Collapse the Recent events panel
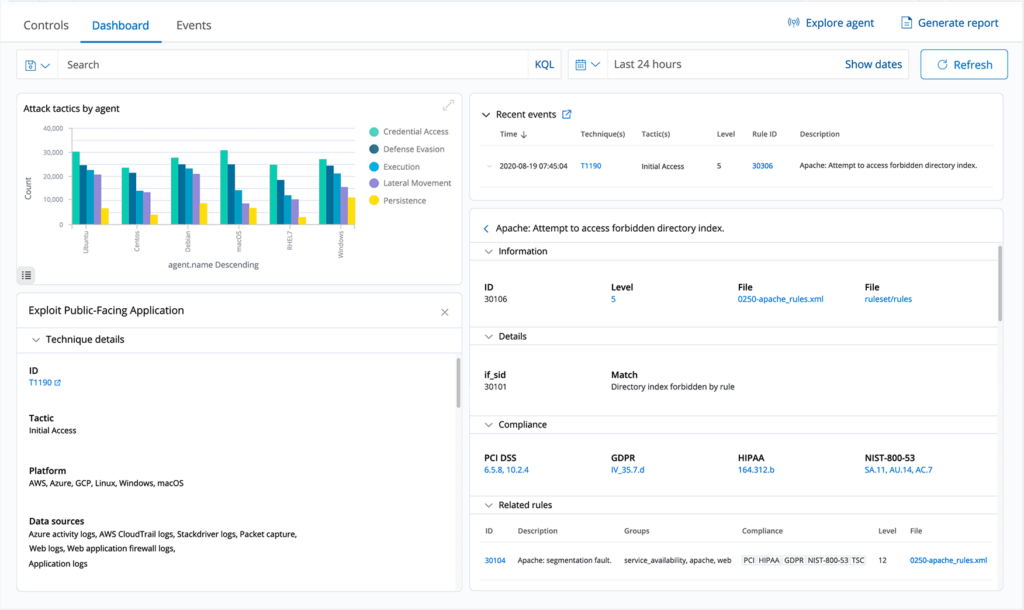Screen dimensions: 1024x610 pyautogui.click(x=486, y=115)
